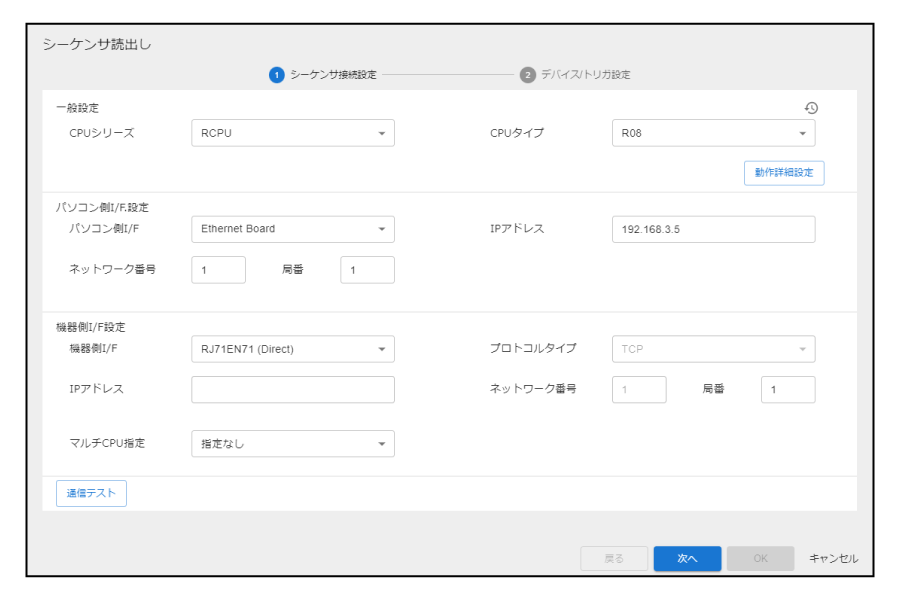Screen dimensions: 900x600
Task: Click the 動作詳細設定 button
Action: [783, 172]
